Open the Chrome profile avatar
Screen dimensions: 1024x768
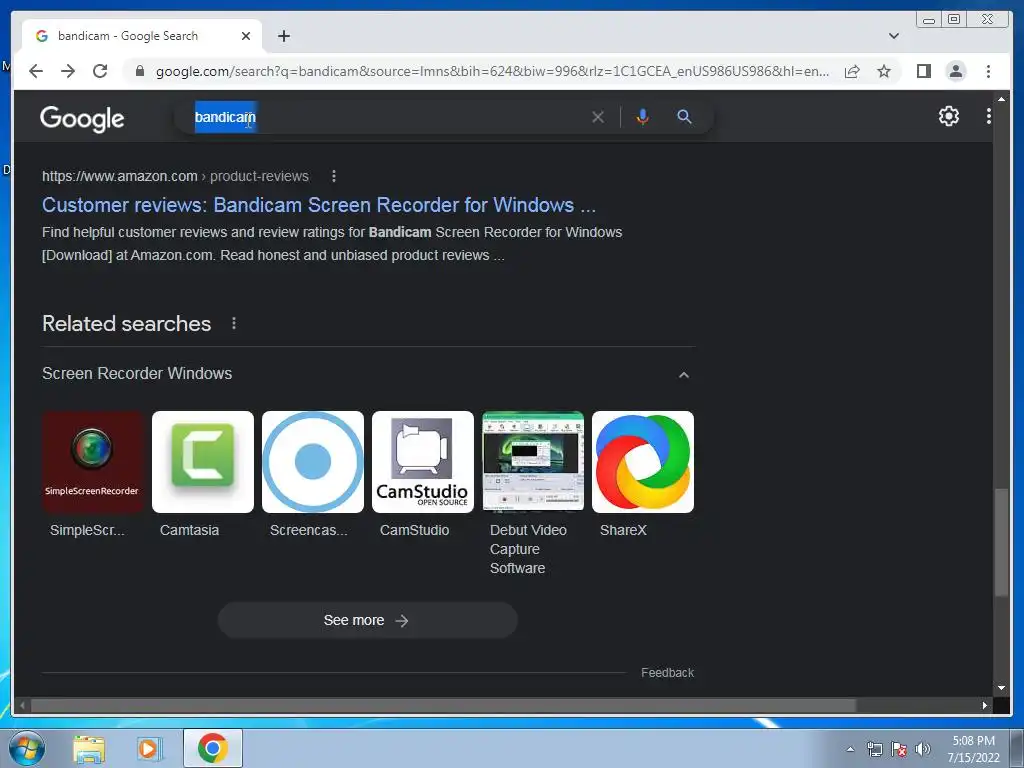955,71
